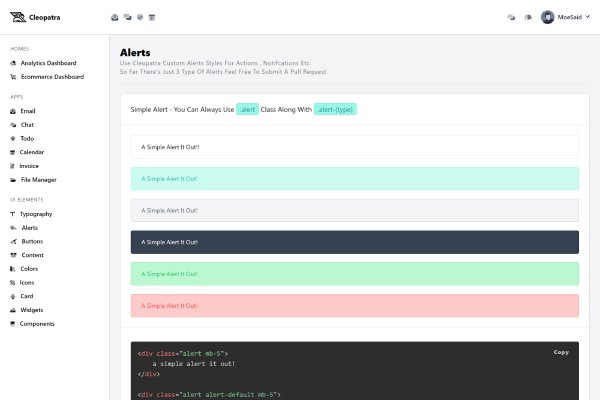
Task: Click the .alert-{type} class tag
Action: click(x=335, y=109)
